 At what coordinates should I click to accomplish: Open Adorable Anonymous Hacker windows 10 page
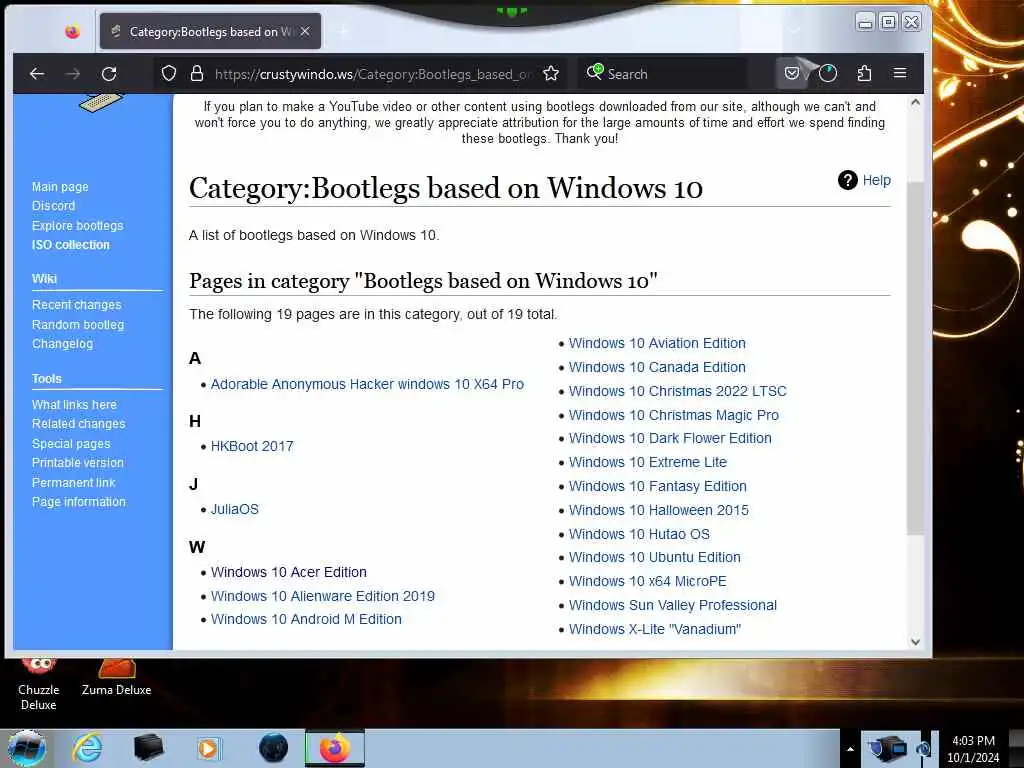click(367, 384)
